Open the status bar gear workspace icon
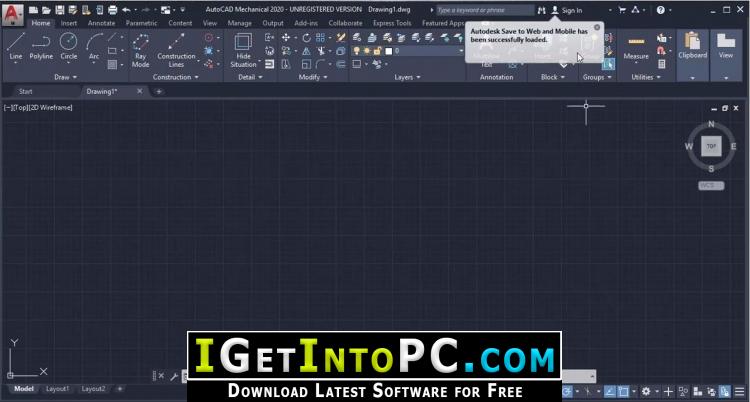Screen dimensions: 750x402 [x=646, y=391]
